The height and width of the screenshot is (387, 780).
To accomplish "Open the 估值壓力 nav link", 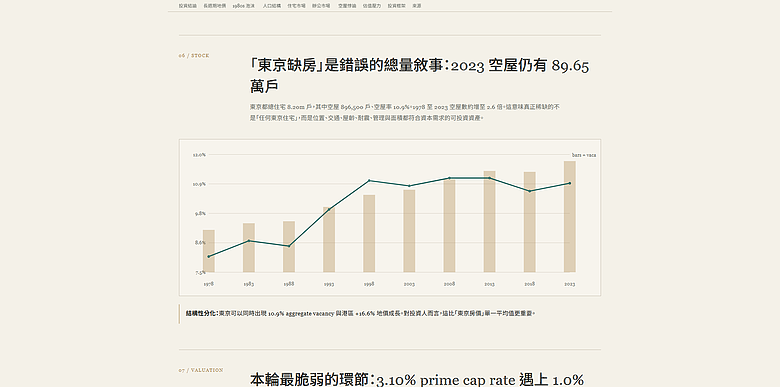I will pyautogui.click(x=372, y=6).
